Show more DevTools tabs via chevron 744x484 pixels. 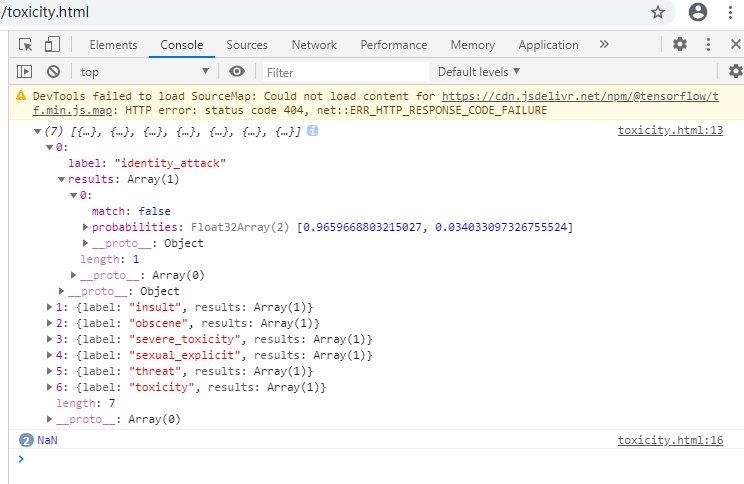click(x=604, y=45)
